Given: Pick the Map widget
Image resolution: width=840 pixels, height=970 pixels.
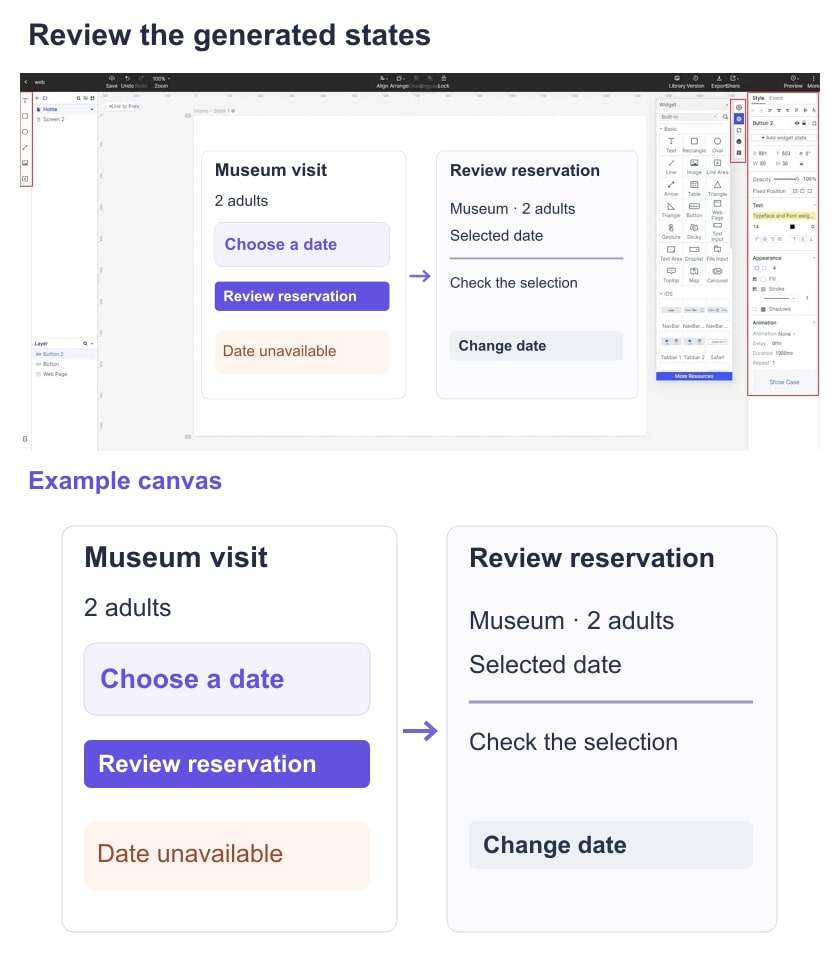Looking at the screenshot, I should pos(694,275).
